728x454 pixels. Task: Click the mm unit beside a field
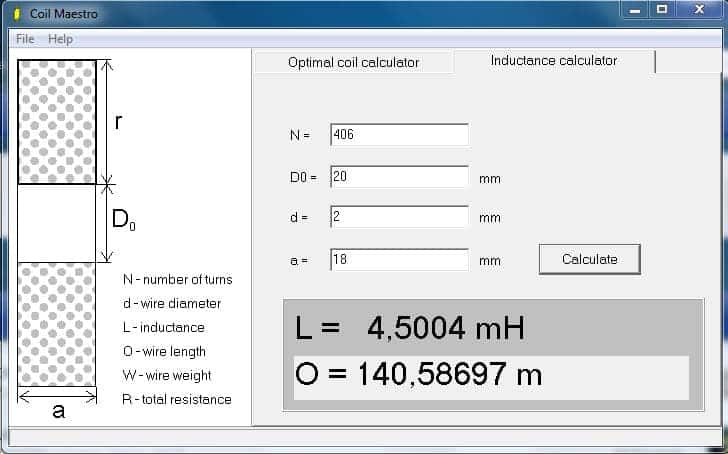point(490,261)
